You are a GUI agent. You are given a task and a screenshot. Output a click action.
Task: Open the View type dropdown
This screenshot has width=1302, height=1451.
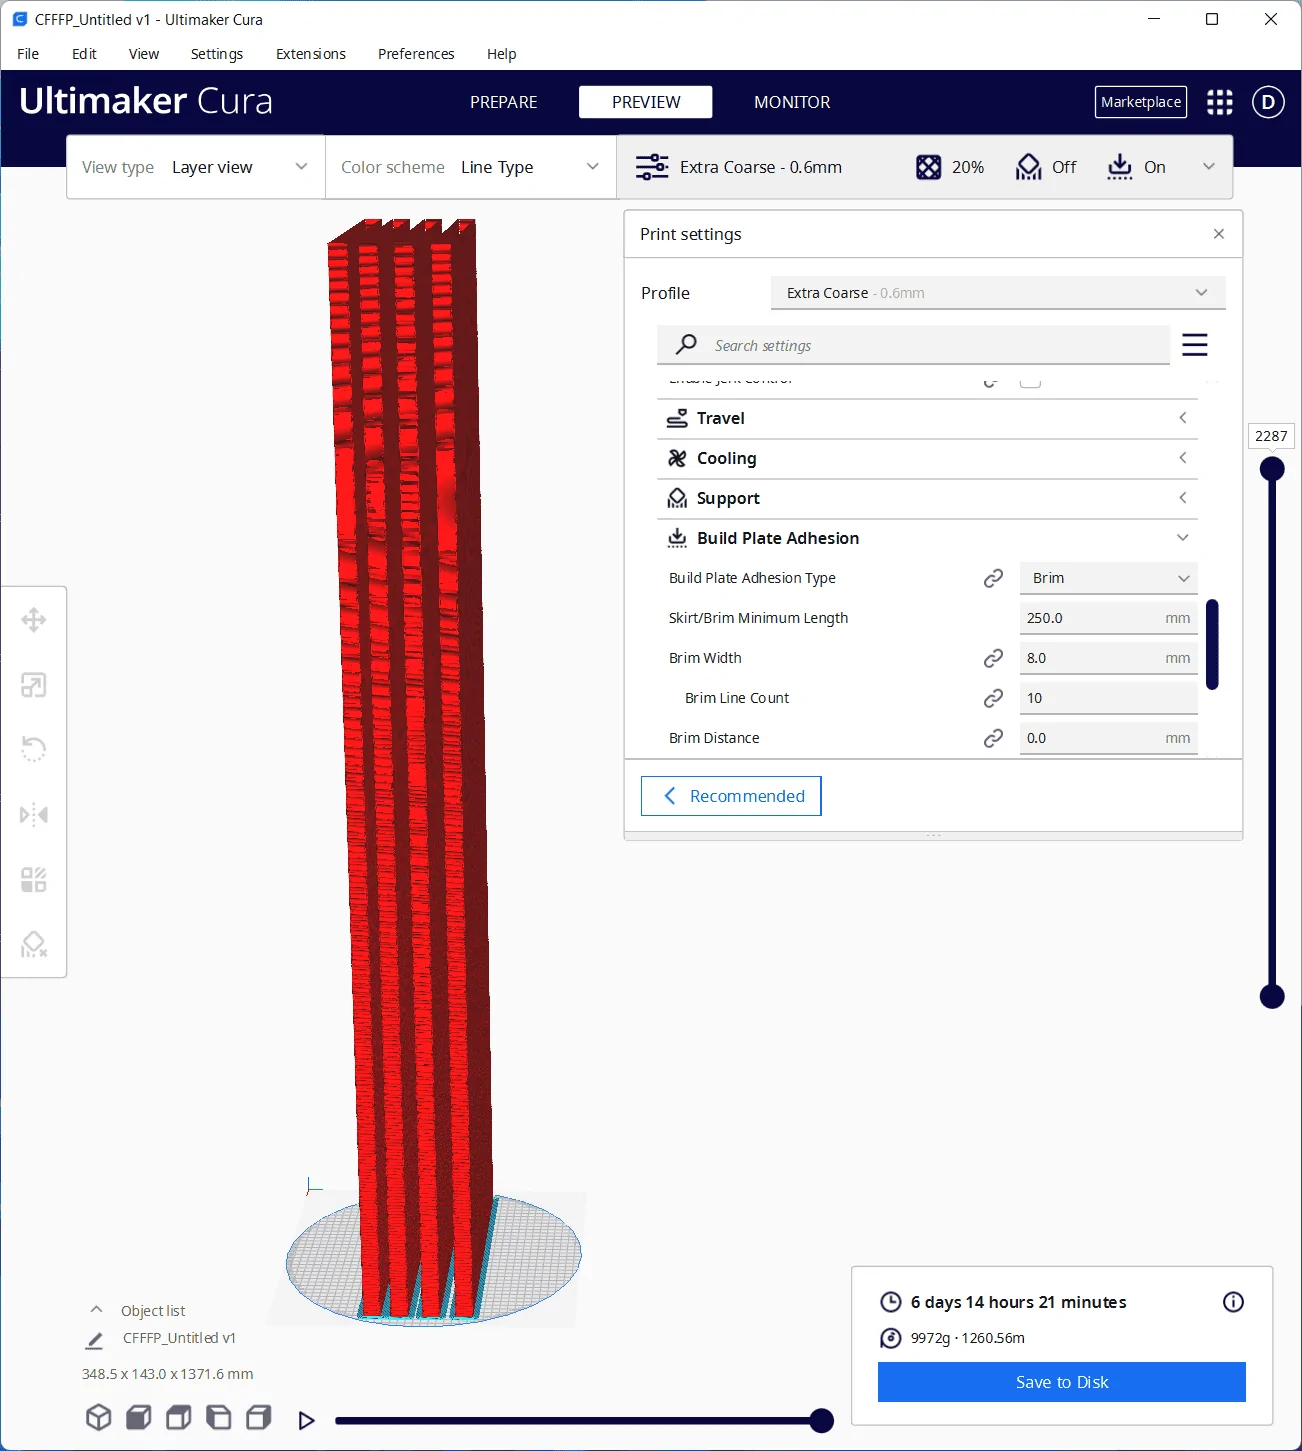coord(196,167)
